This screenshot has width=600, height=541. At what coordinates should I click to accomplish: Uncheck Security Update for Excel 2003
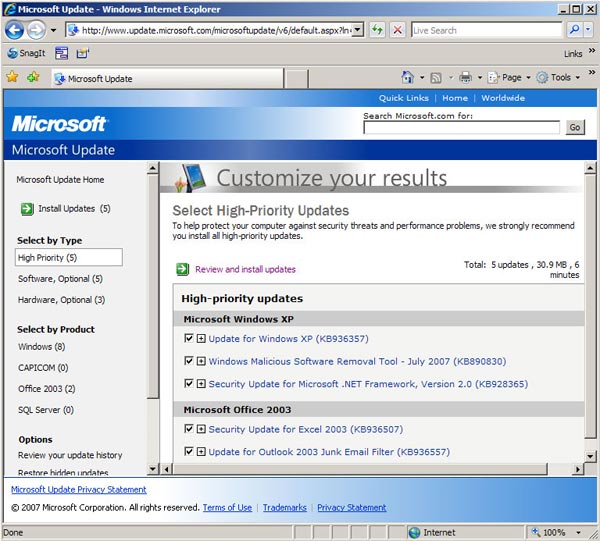[x=189, y=428]
